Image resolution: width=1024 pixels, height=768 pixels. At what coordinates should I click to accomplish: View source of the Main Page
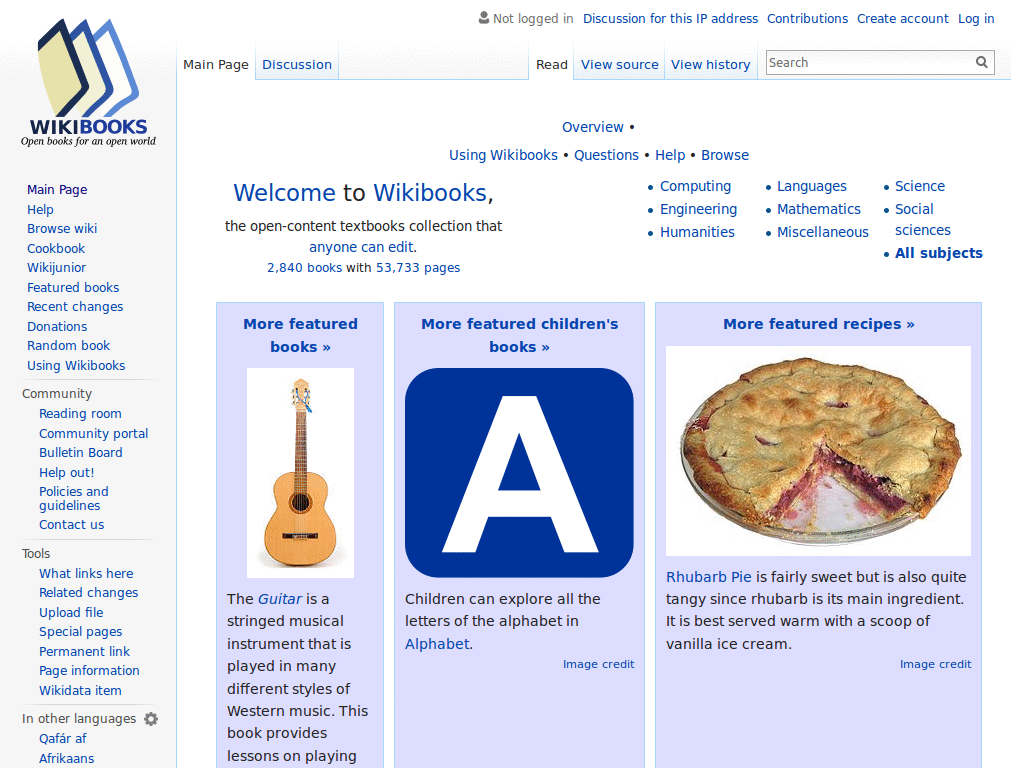[619, 64]
